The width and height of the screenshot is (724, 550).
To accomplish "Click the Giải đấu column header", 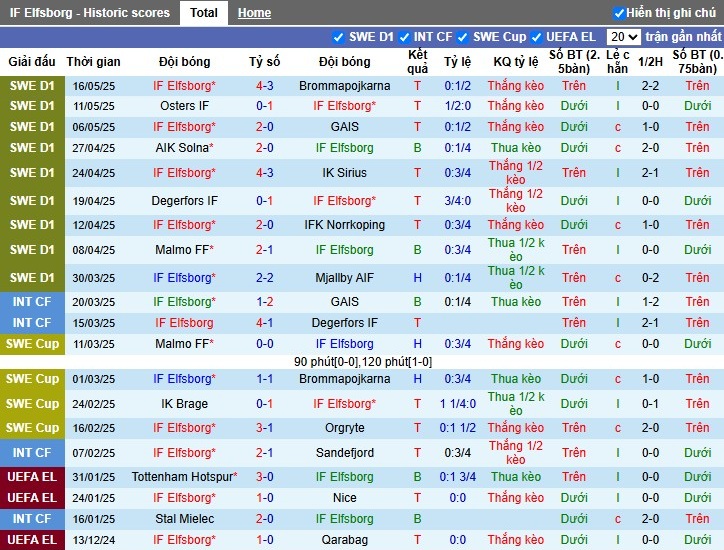I will tap(32, 61).
